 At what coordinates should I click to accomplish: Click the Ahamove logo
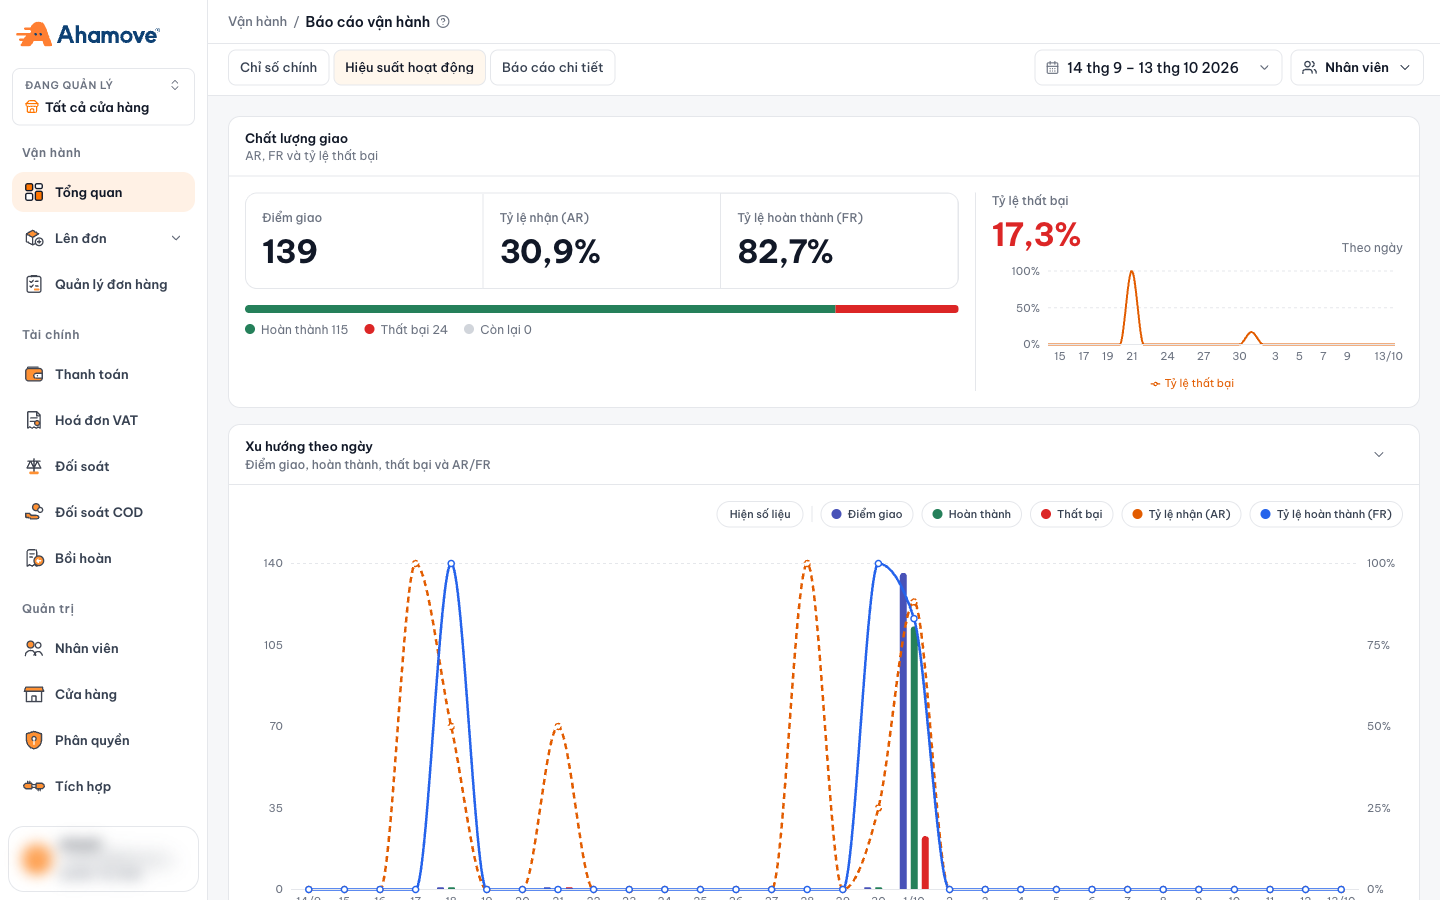[88, 34]
